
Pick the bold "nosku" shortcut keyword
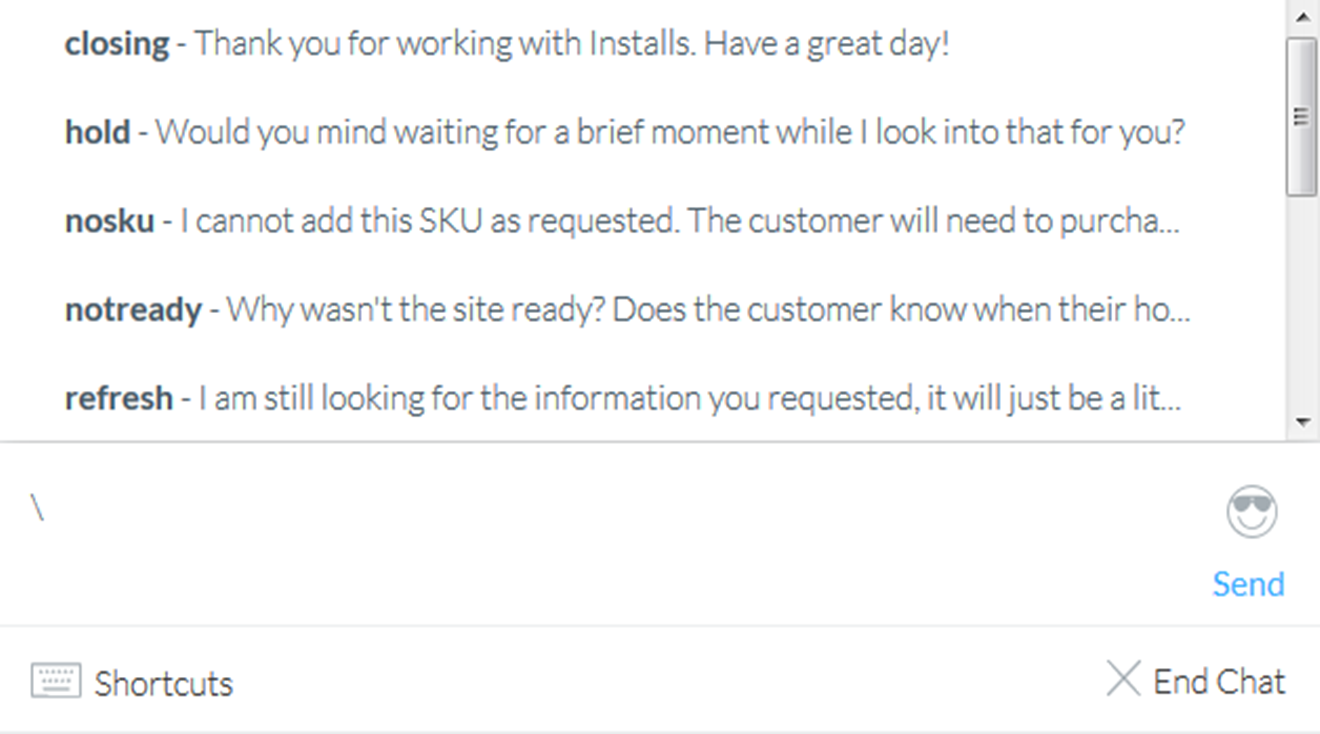click(x=109, y=221)
